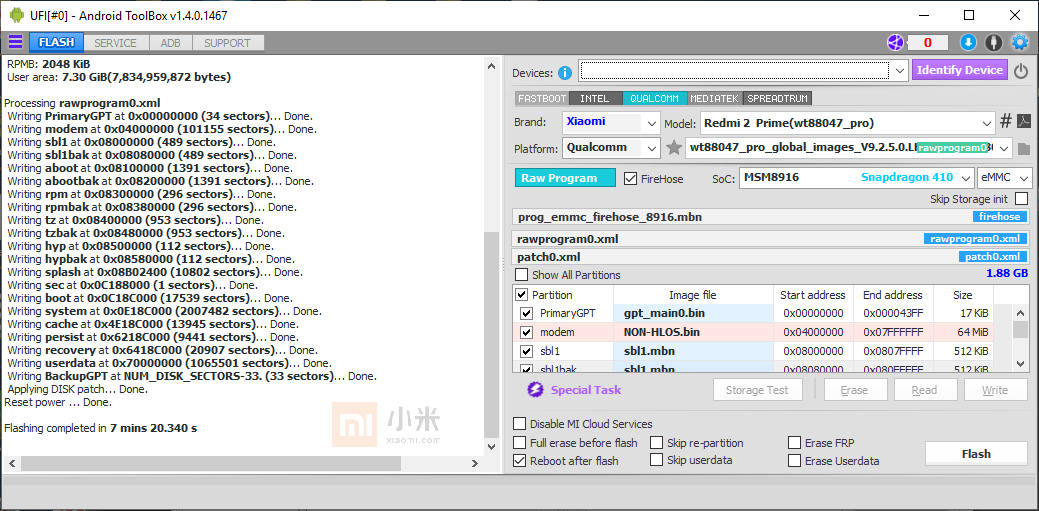Switch to the FLASH tab
This screenshot has height=511, width=1039.
[x=56, y=42]
